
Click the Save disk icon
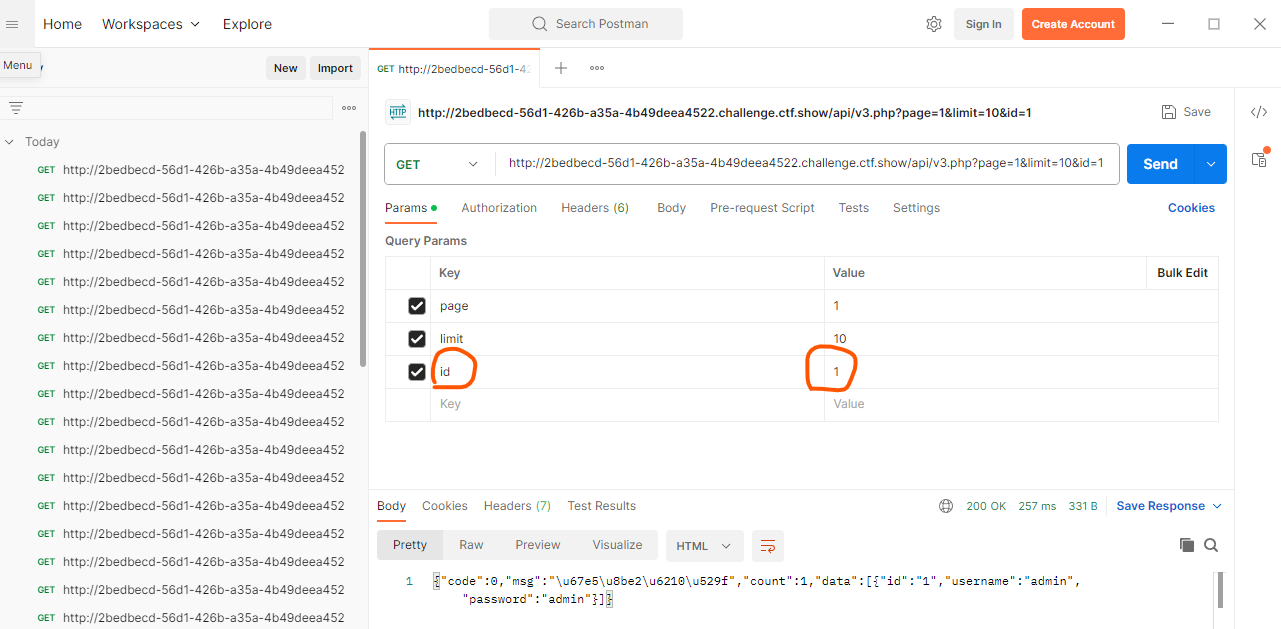[1168, 112]
